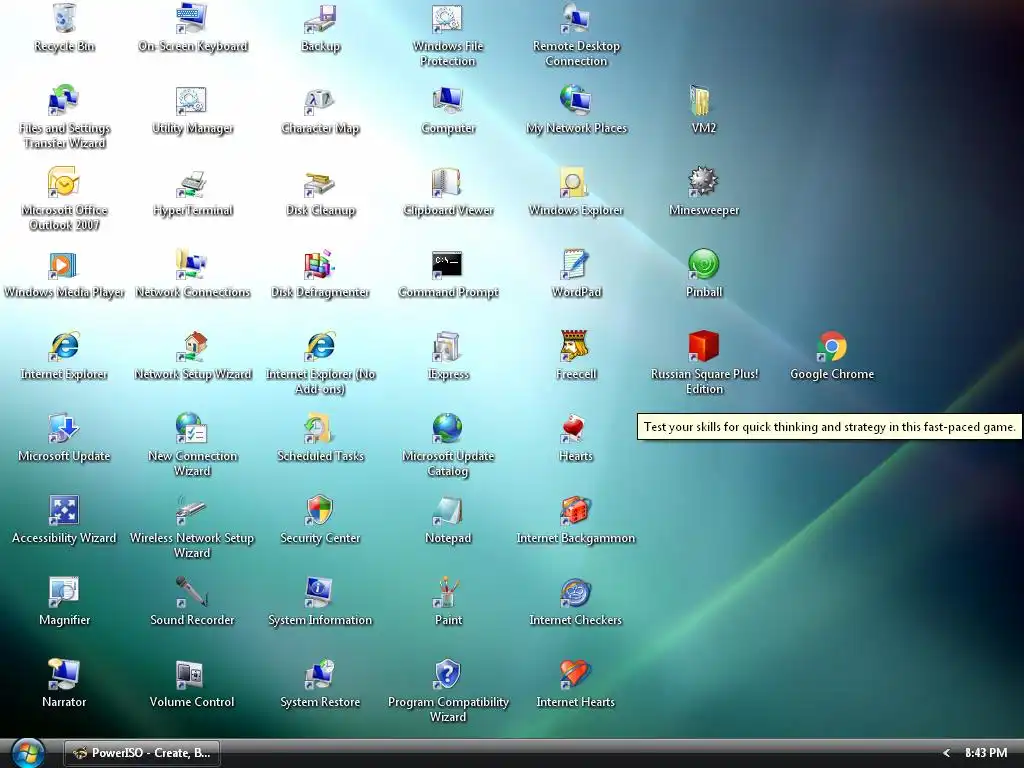This screenshot has height=768, width=1024.
Task: Select the Disk Defragmenter icon
Action: pyautogui.click(x=320, y=264)
